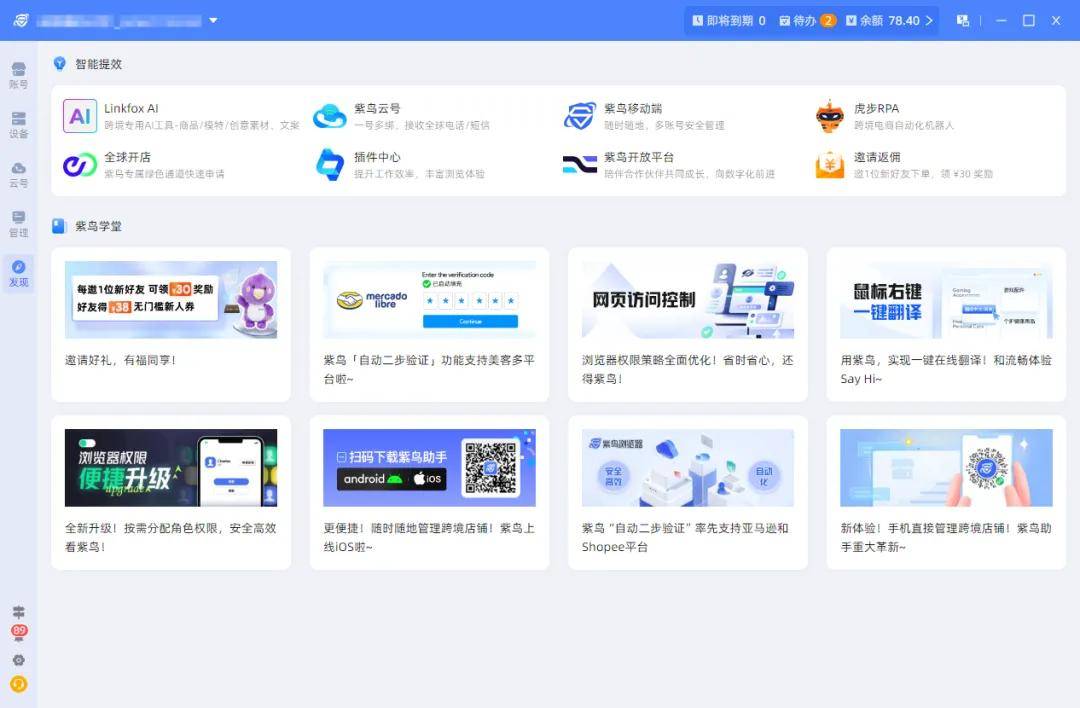Click the orange headset support icon
1080x708 pixels.
pyautogui.click(x=19, y=684)
